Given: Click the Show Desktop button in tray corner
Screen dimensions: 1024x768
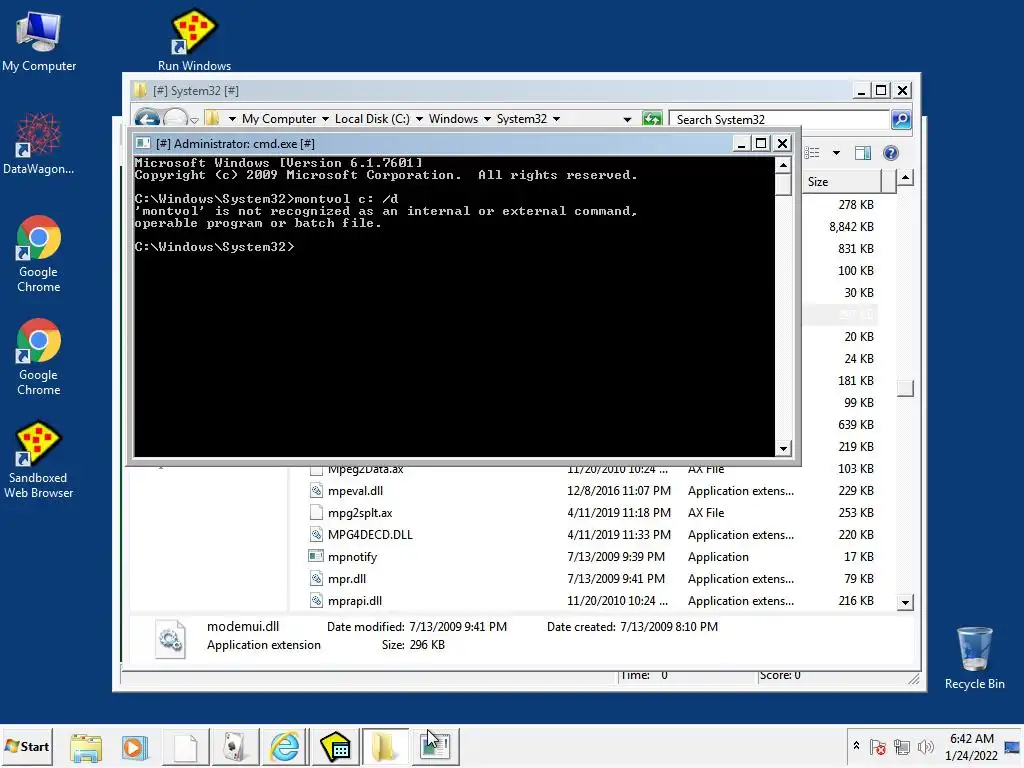Looking at the screenshot, I should [1013, 746].
